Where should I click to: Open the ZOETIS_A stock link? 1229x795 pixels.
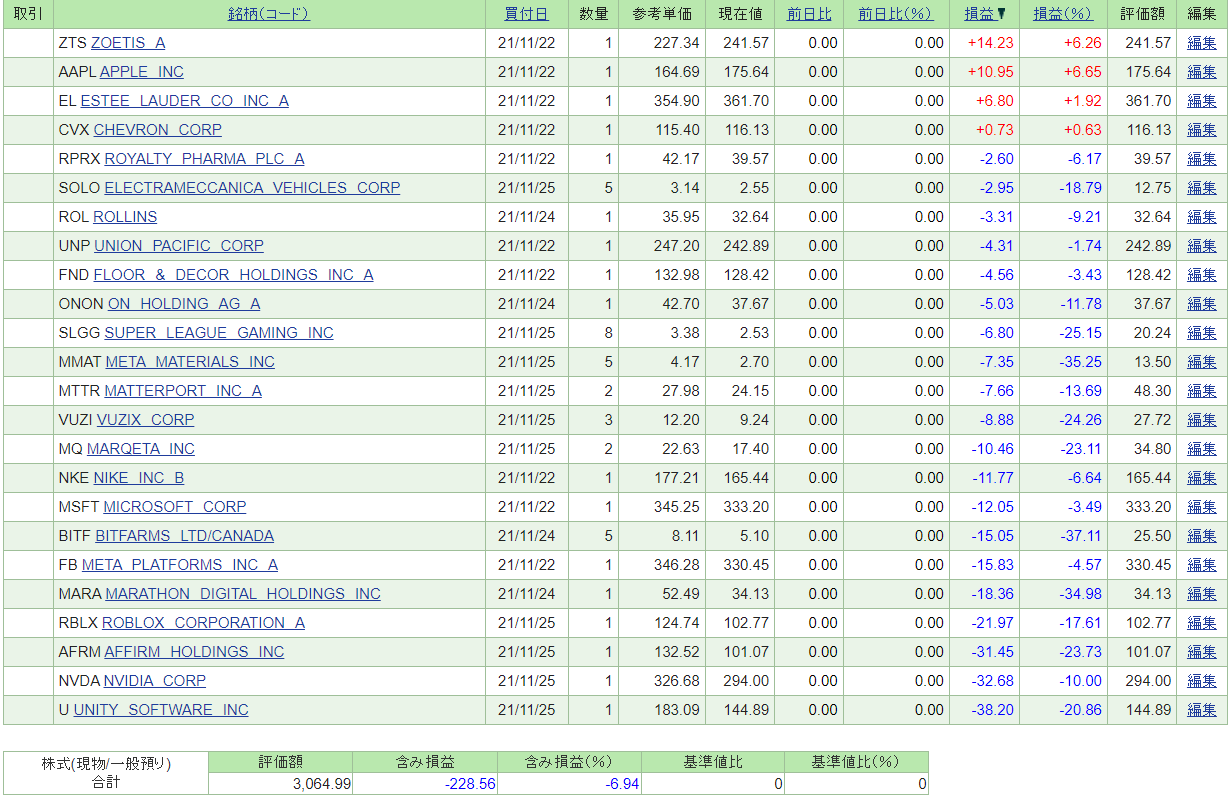(x=128, y=43)
